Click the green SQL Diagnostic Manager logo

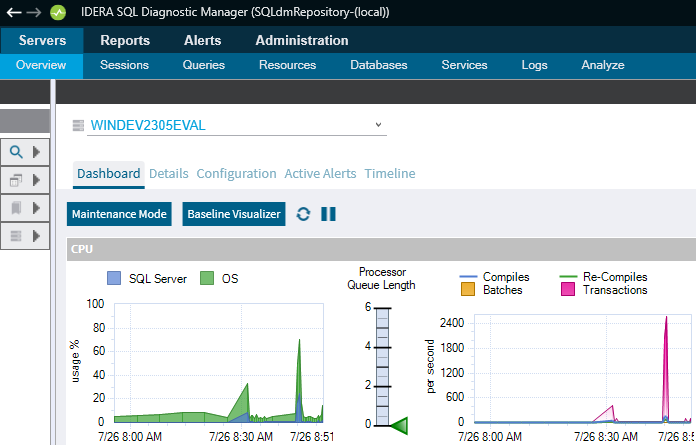pos(58,13)
